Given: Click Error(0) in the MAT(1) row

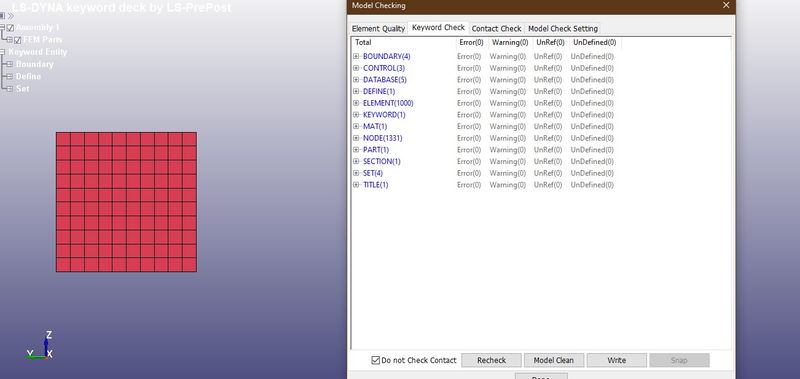Looking at the screenshot, I should tap(469, 126).
